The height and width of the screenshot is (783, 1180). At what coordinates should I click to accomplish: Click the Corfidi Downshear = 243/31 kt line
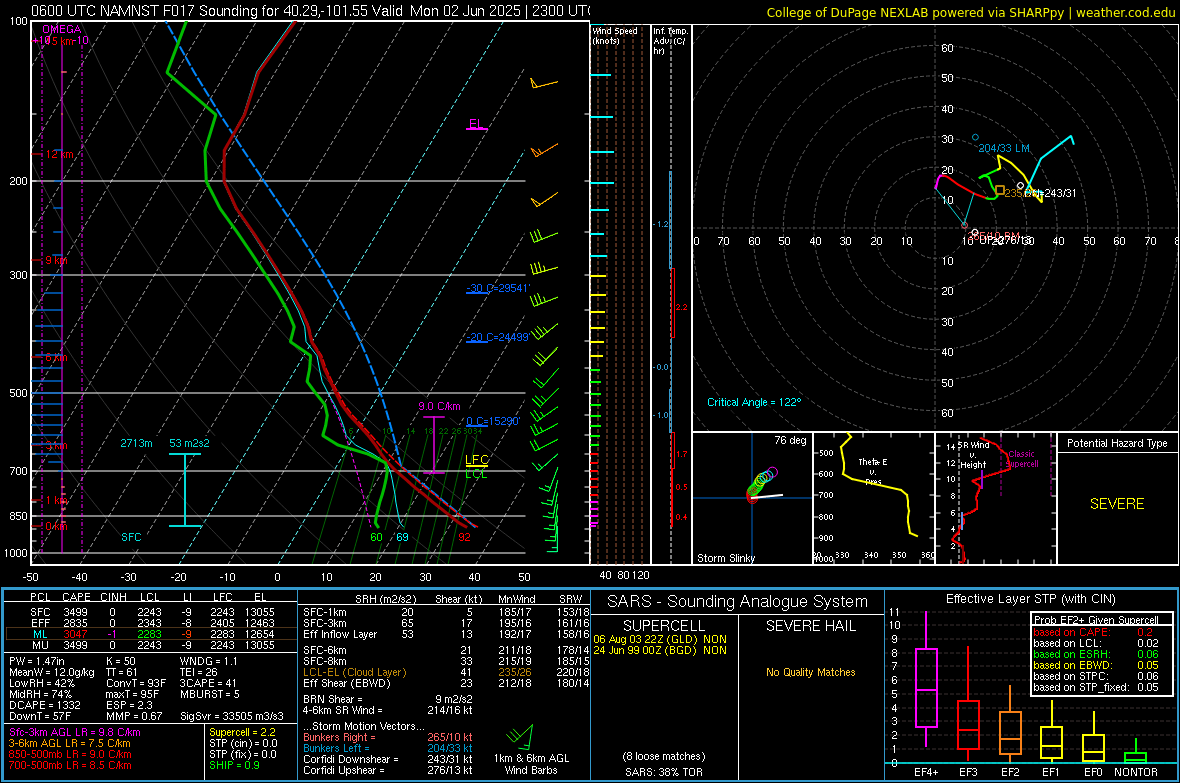click(x=388, y=759)
